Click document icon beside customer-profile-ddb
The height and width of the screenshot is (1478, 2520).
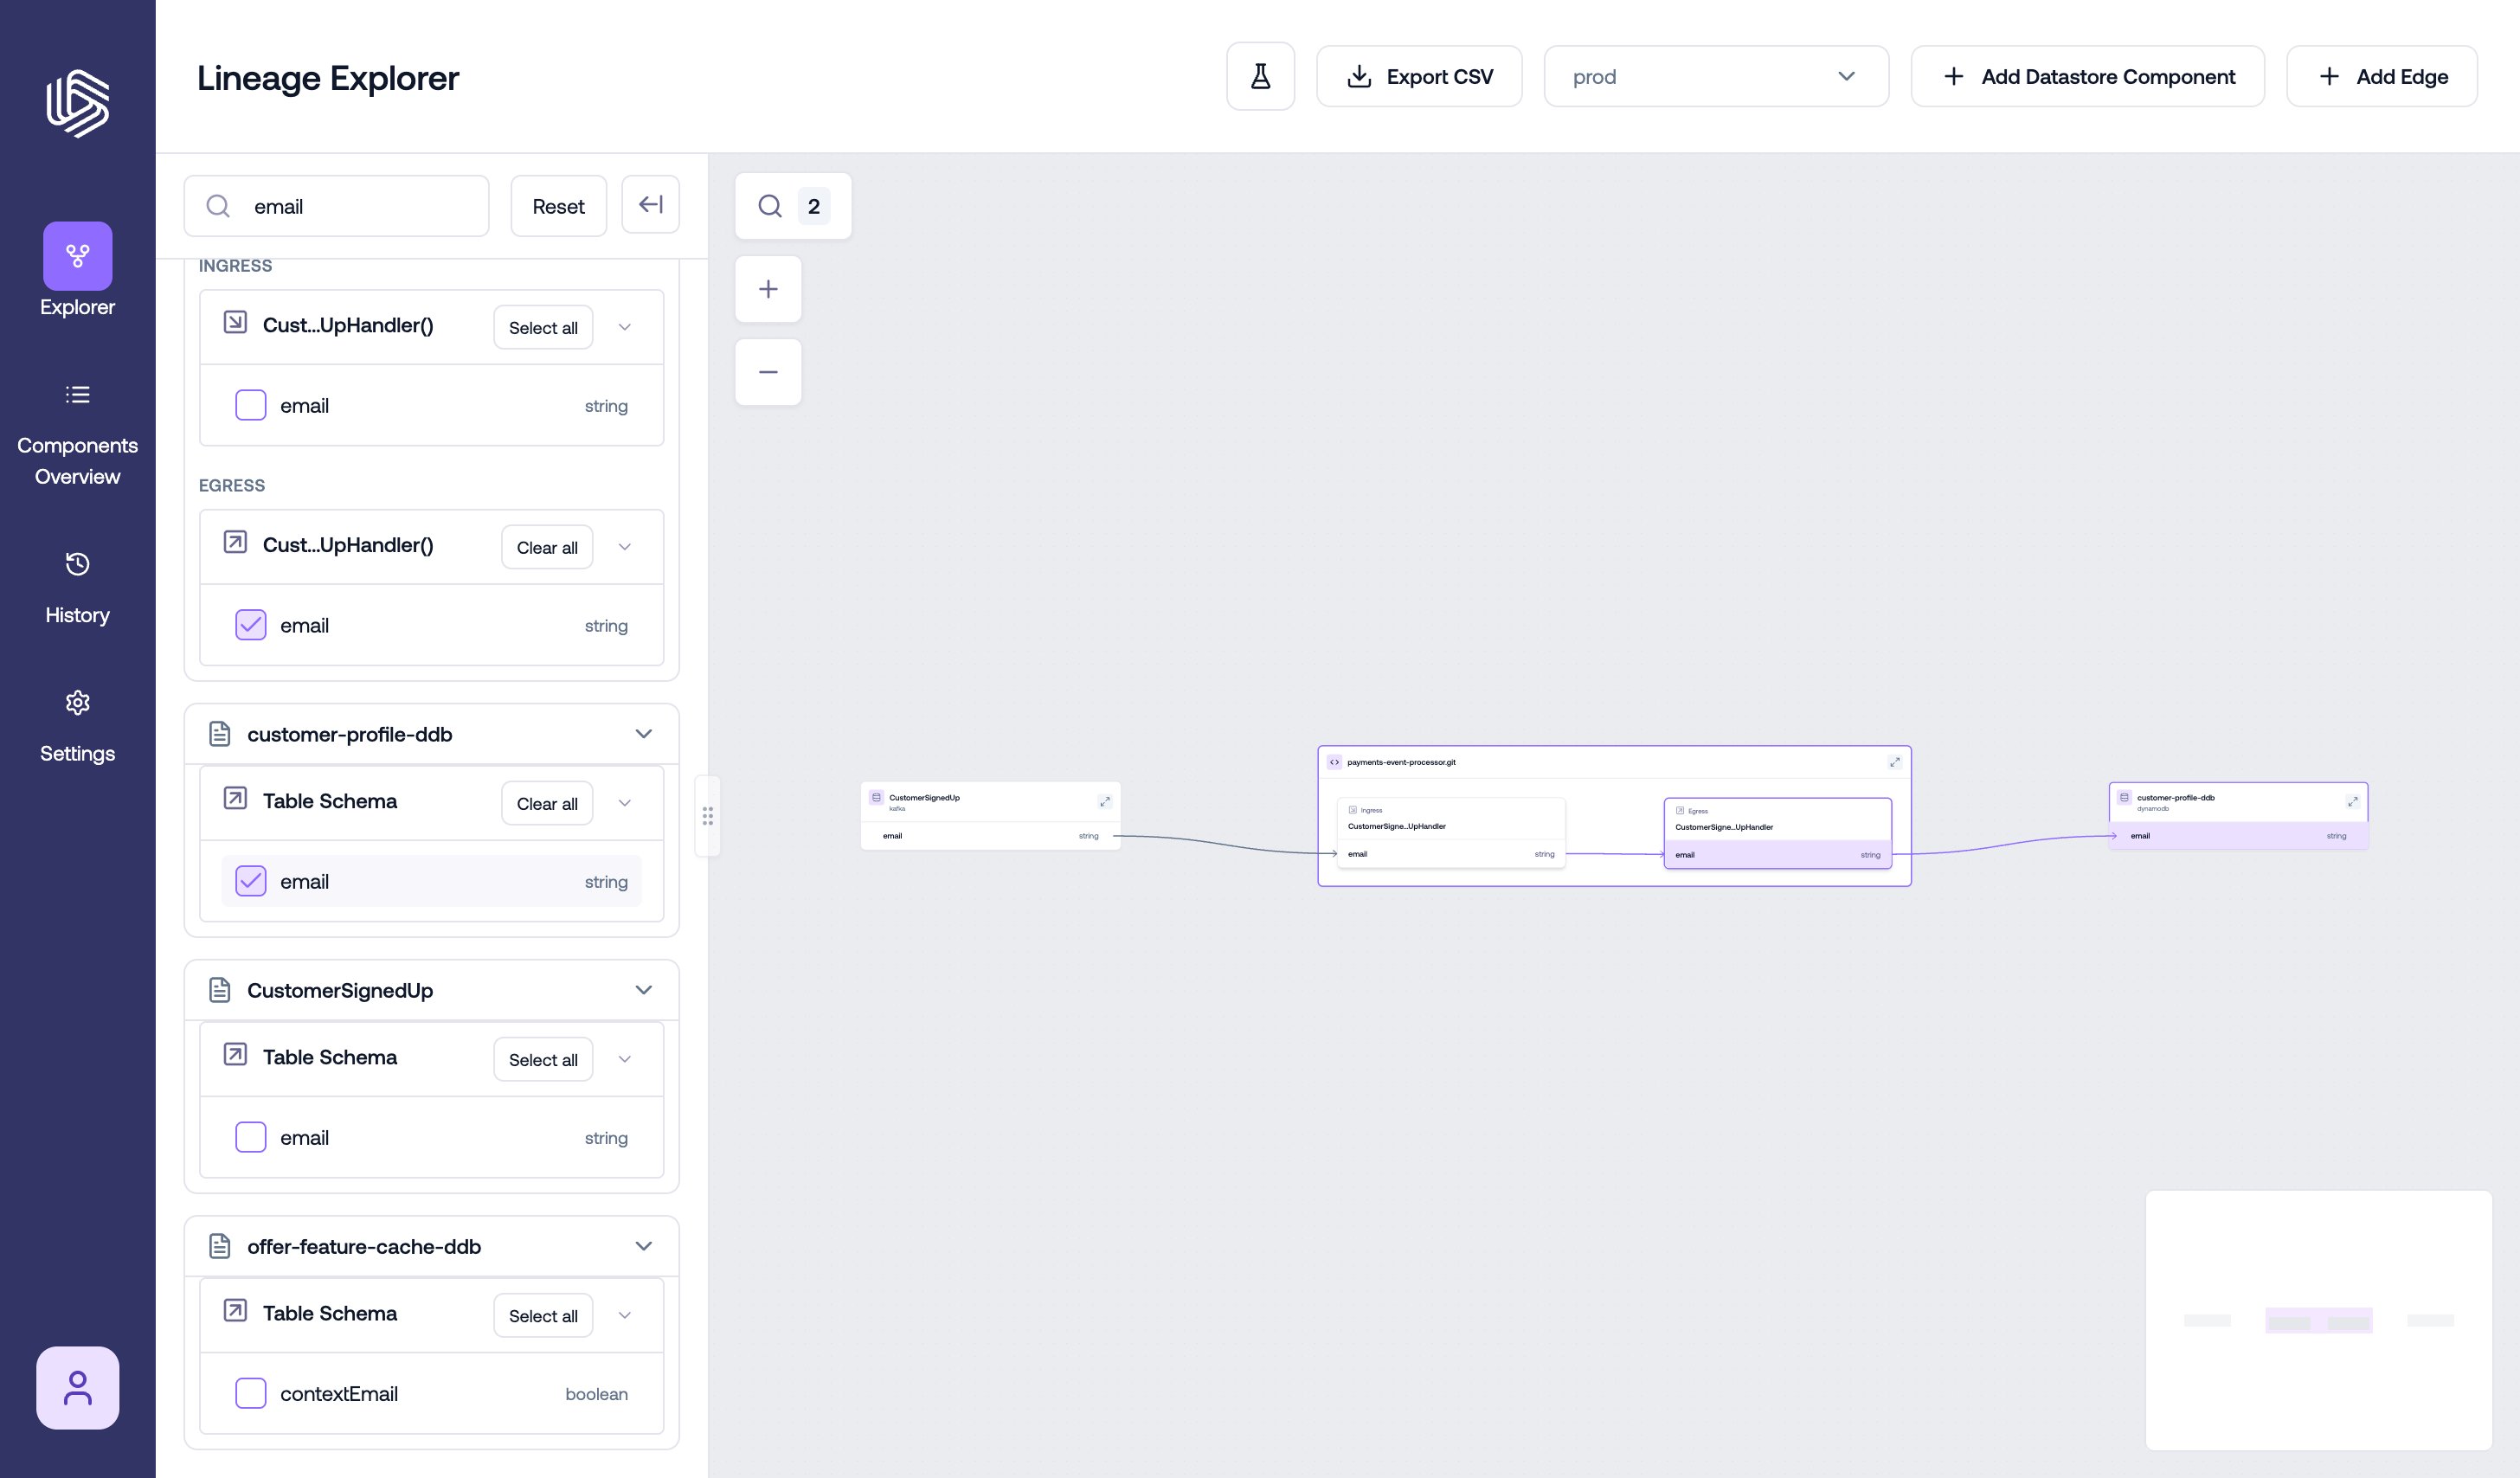tap(220, 734)
